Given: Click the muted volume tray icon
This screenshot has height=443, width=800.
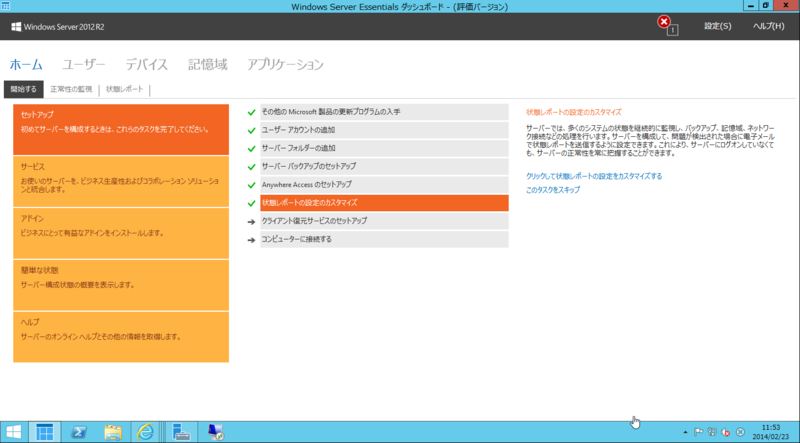Looking at the screenshot, I should tap(726, 432).
